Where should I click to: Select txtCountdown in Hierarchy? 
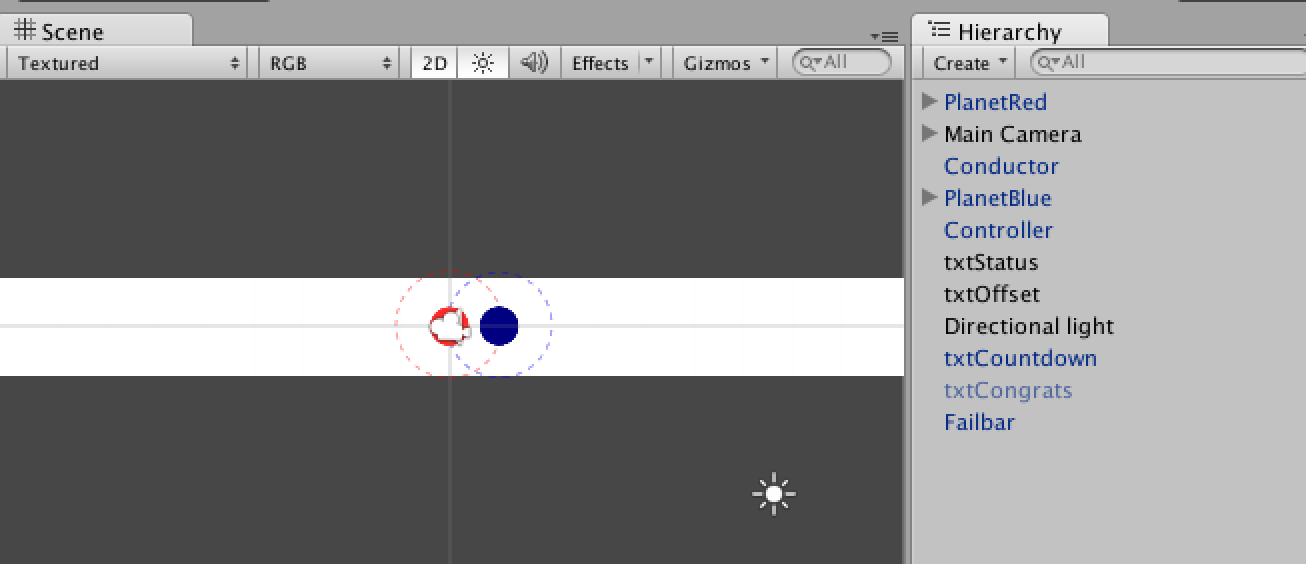pos(1020,358)
